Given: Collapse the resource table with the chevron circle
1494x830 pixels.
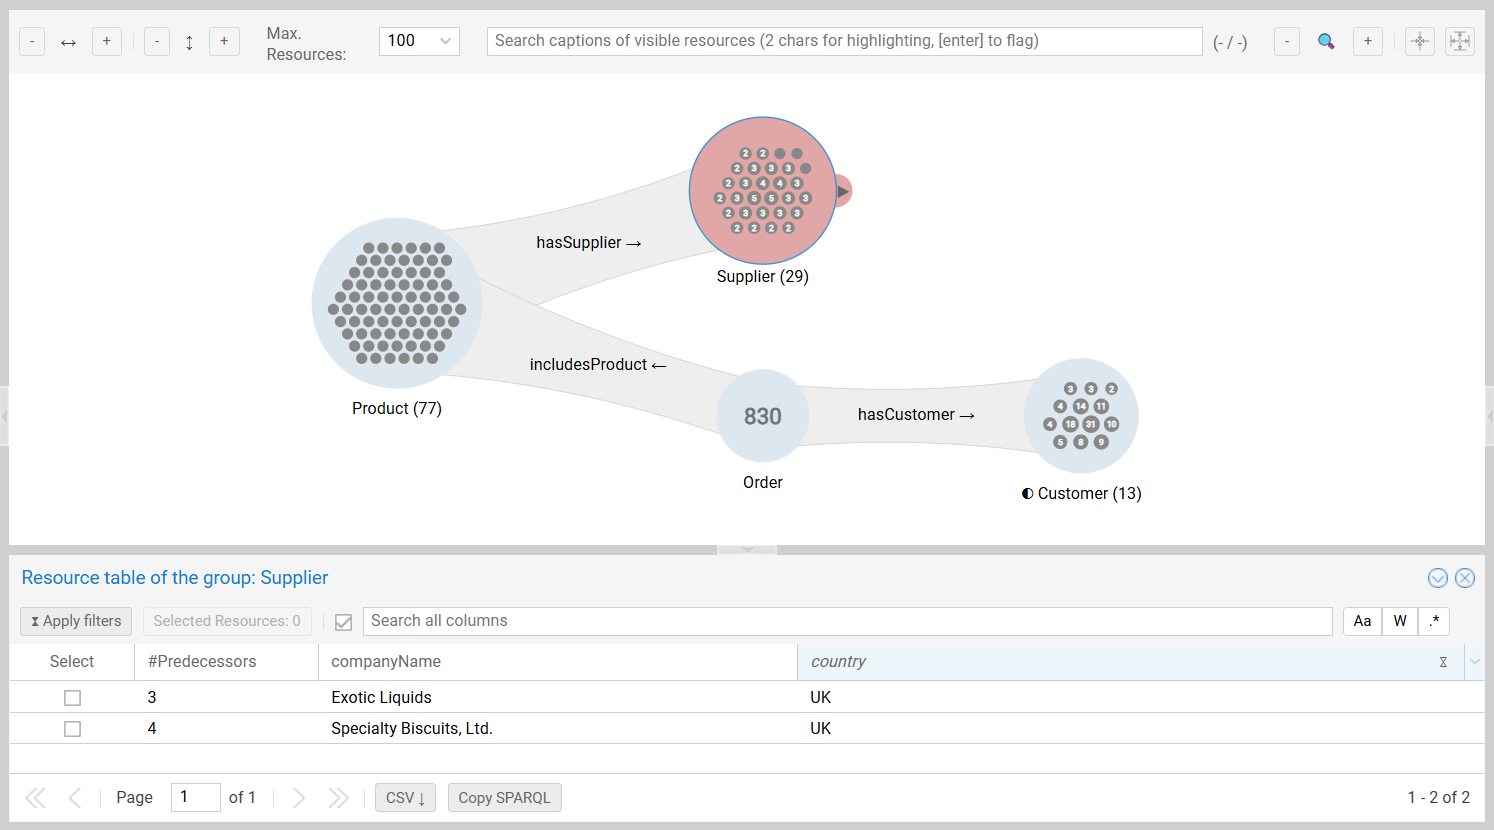Looking at the screenshot, I should click(1438, 578).
